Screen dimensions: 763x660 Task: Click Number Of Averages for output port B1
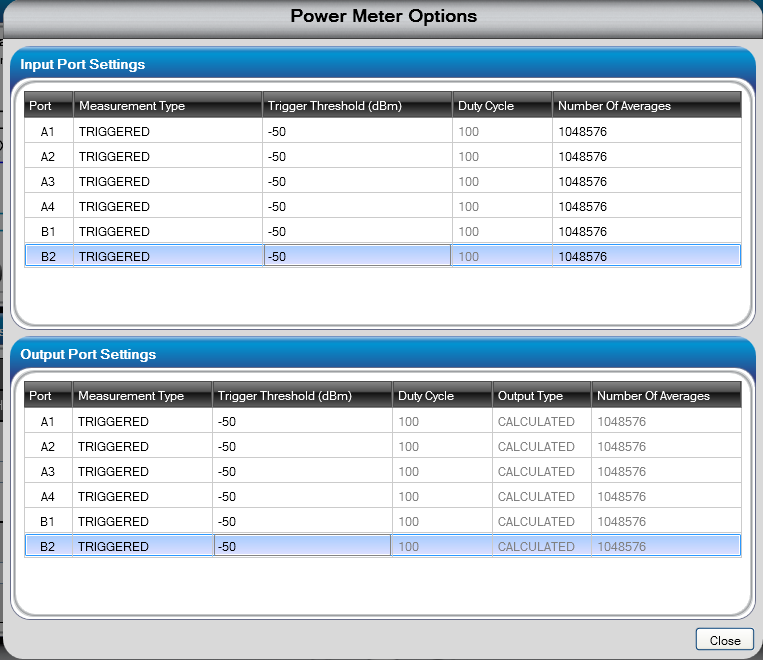(665, 521)
